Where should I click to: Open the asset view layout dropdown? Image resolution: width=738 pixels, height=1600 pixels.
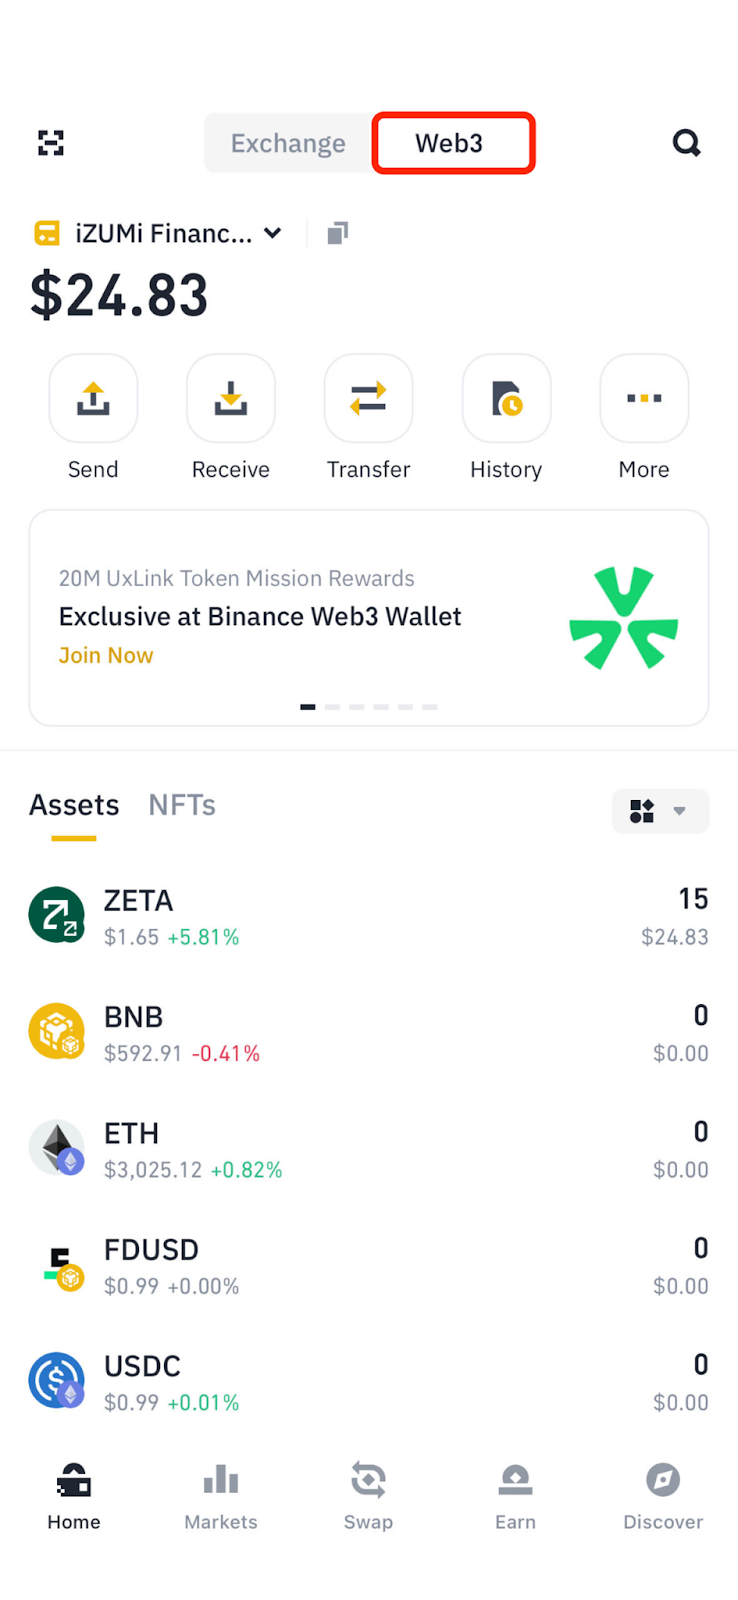pos(660,810)
